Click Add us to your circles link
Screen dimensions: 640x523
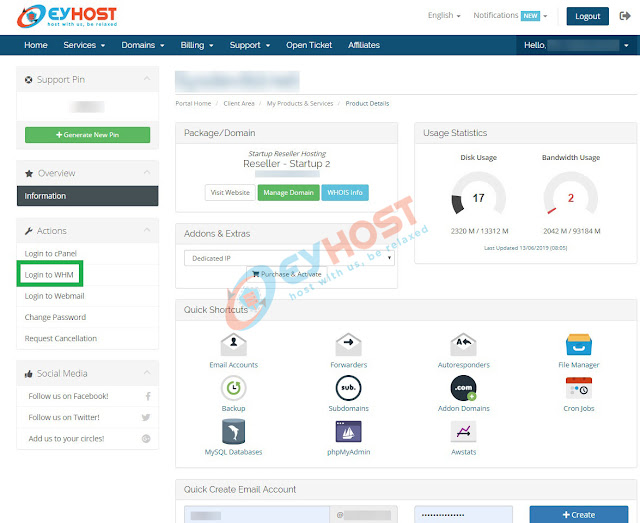click(x=66, y=438)
